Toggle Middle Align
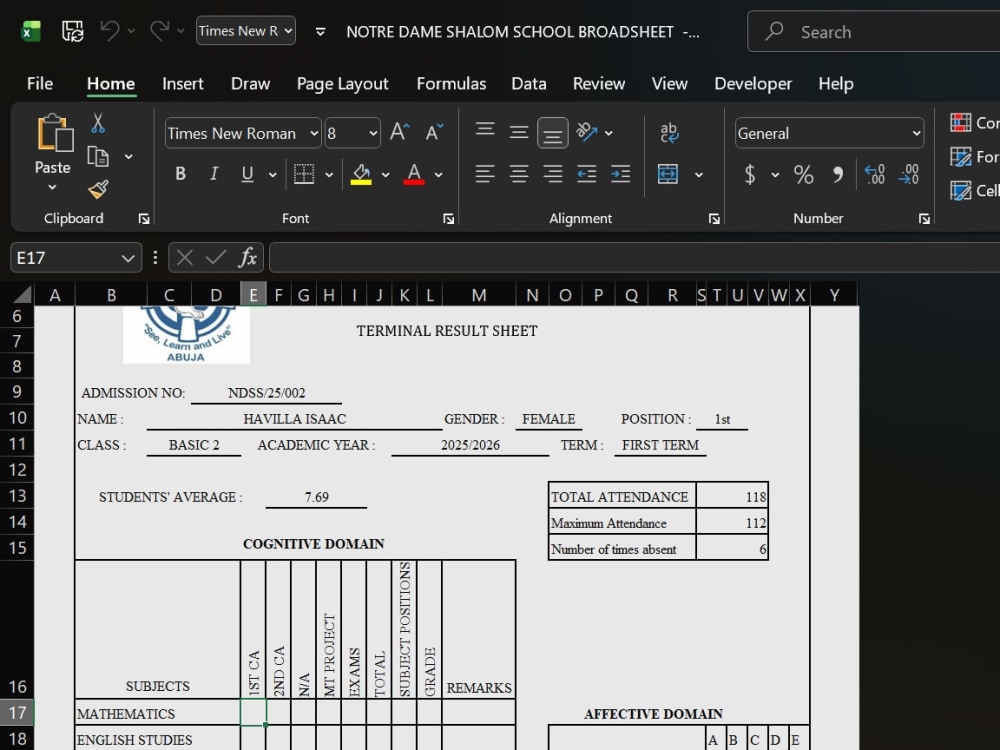The image size is (1000, 750). [x=518, y=133]
